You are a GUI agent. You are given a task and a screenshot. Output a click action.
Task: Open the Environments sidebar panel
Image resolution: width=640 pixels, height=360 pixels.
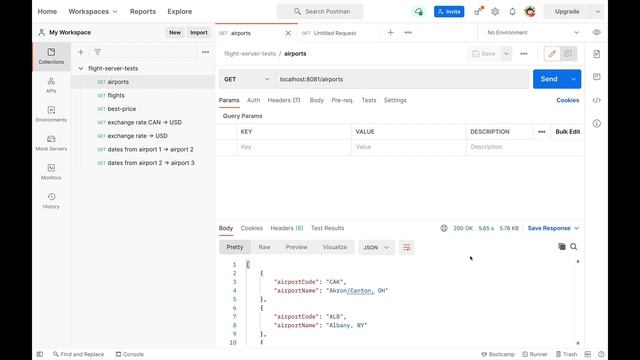[x=51, y=114]
